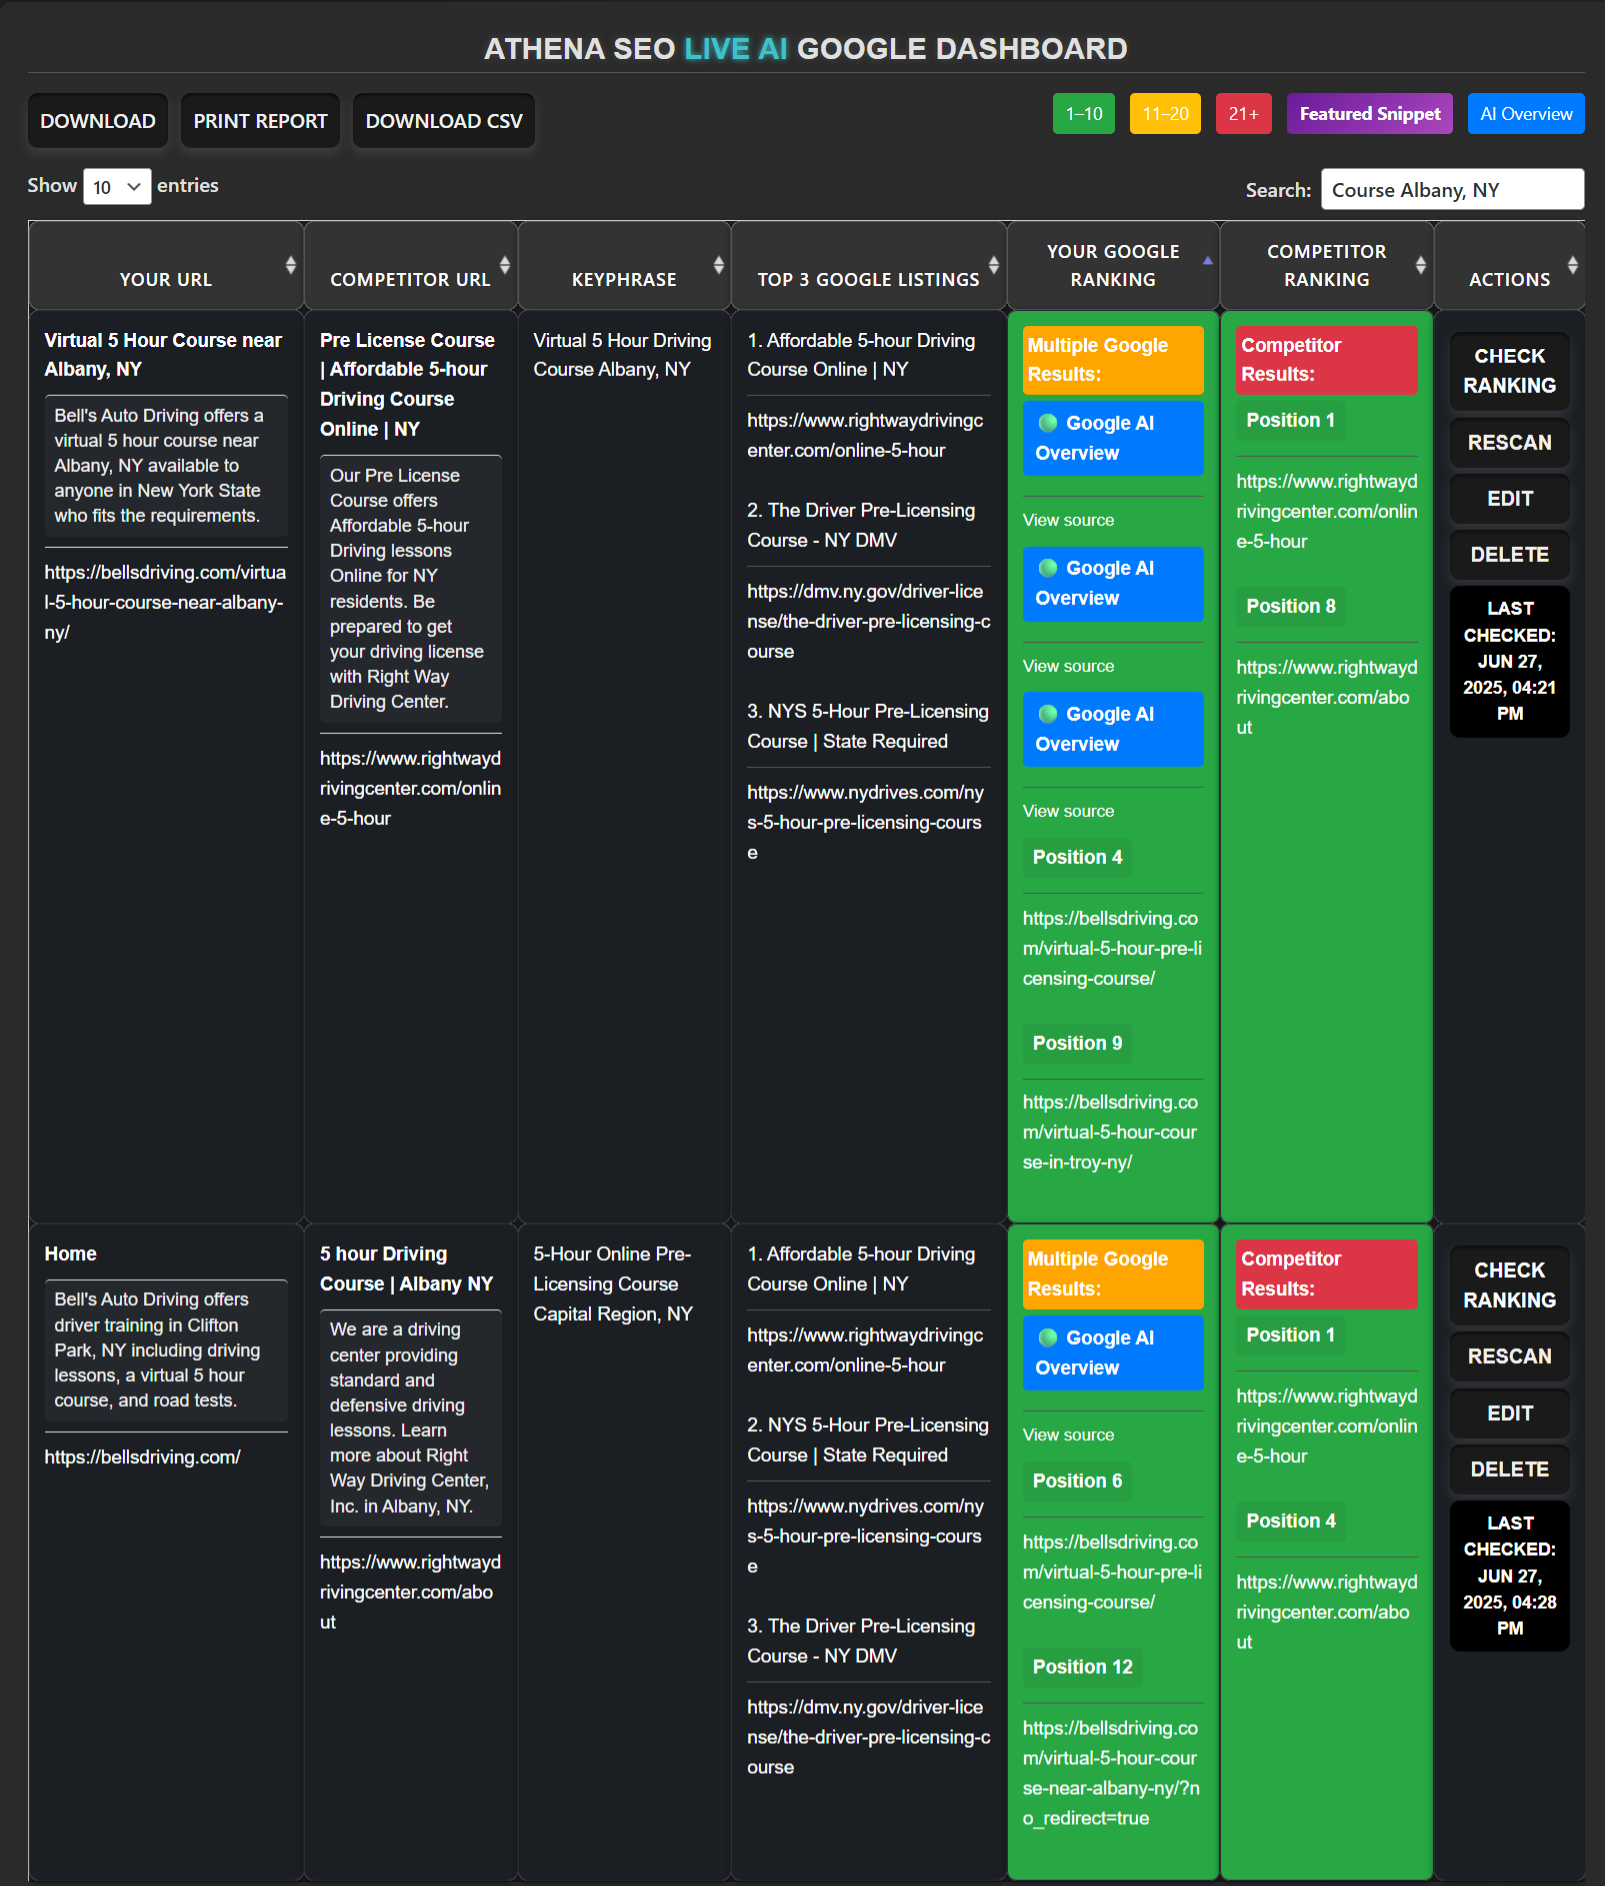This screenshot has height=1886, width=1605.
Task: Click DELETE for Virtual 5 Hour row
Action: [1510, 555]
